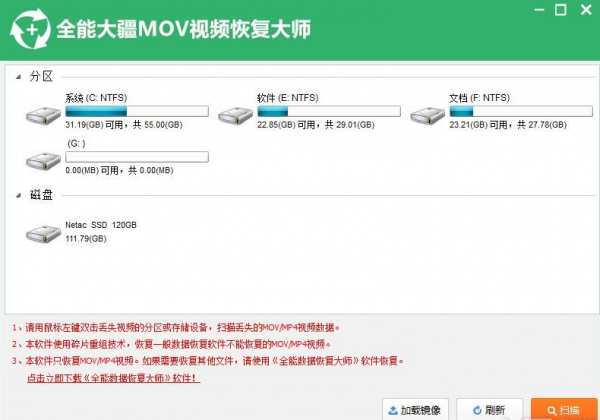
Task: Close the recovery window
Action: tap(586, 10)
